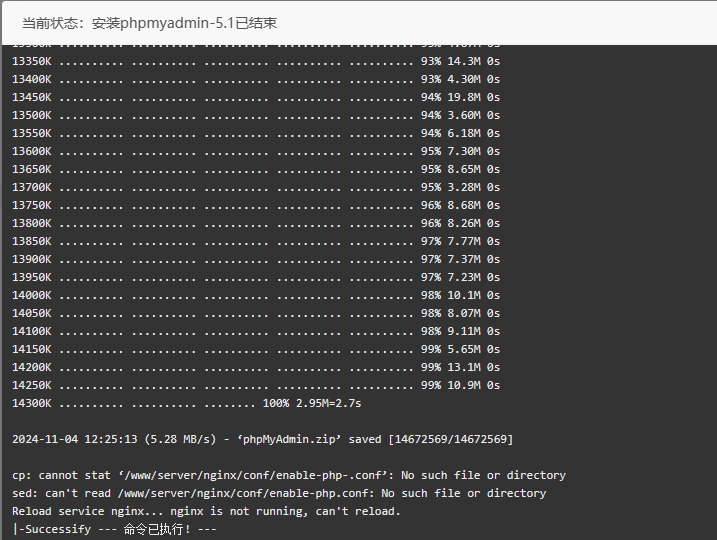This screenshot has width=717, height=540.
Task: Select the log line starting '13600K'
Action: (x=256, y=151)
